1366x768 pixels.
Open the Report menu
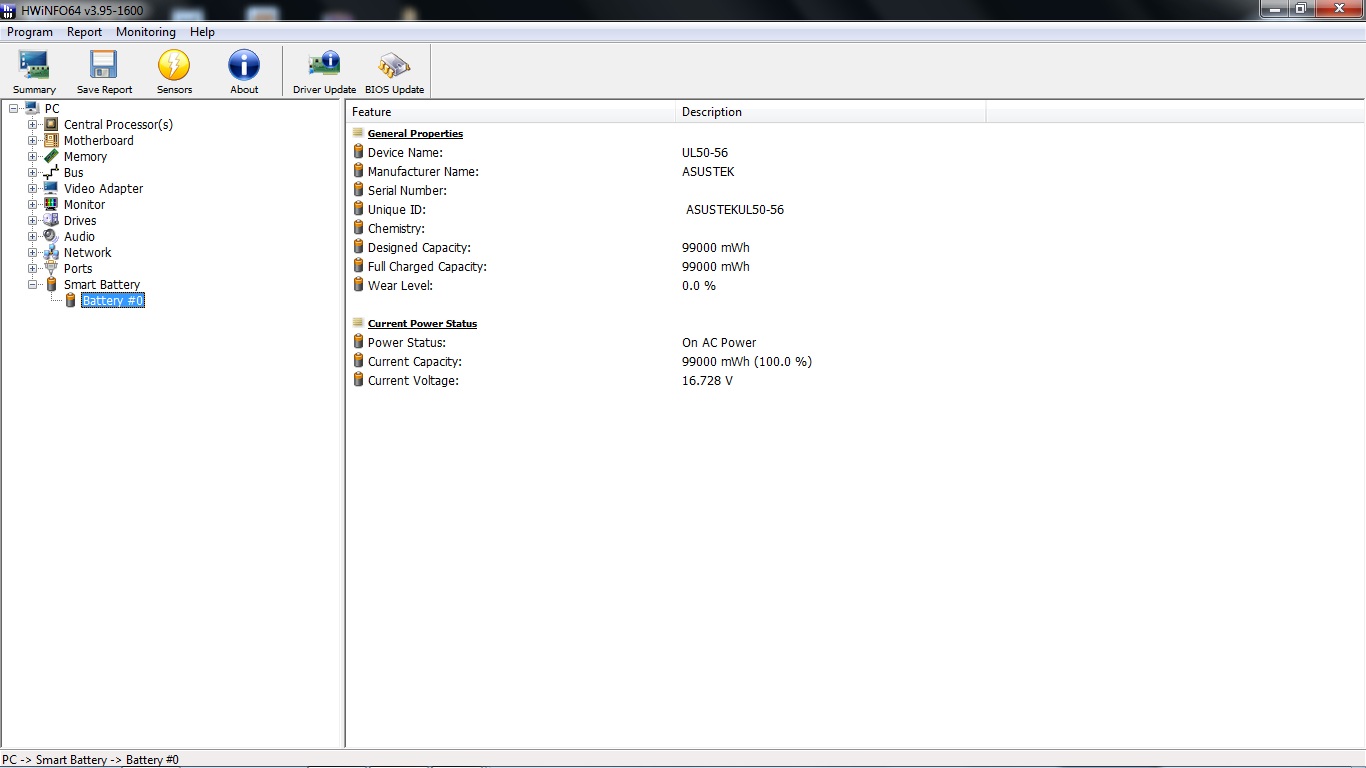click(85, 32)
